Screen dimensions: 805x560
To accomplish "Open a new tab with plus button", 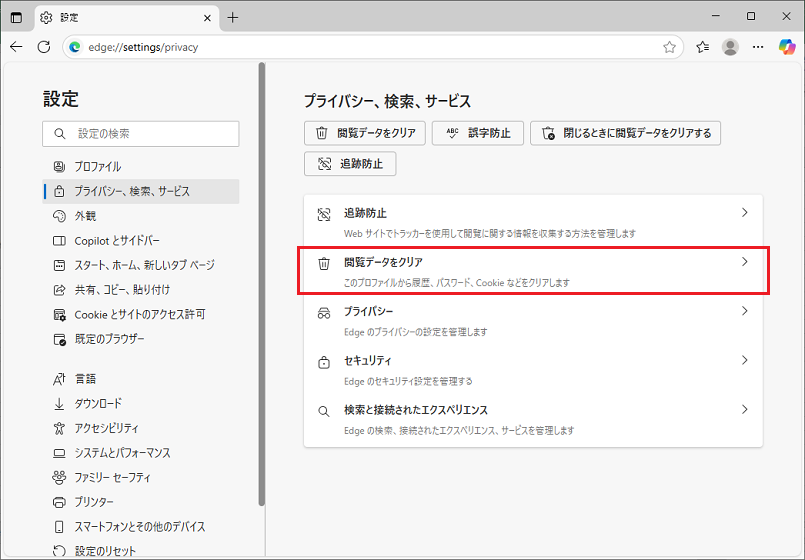I will click(233, 18).
